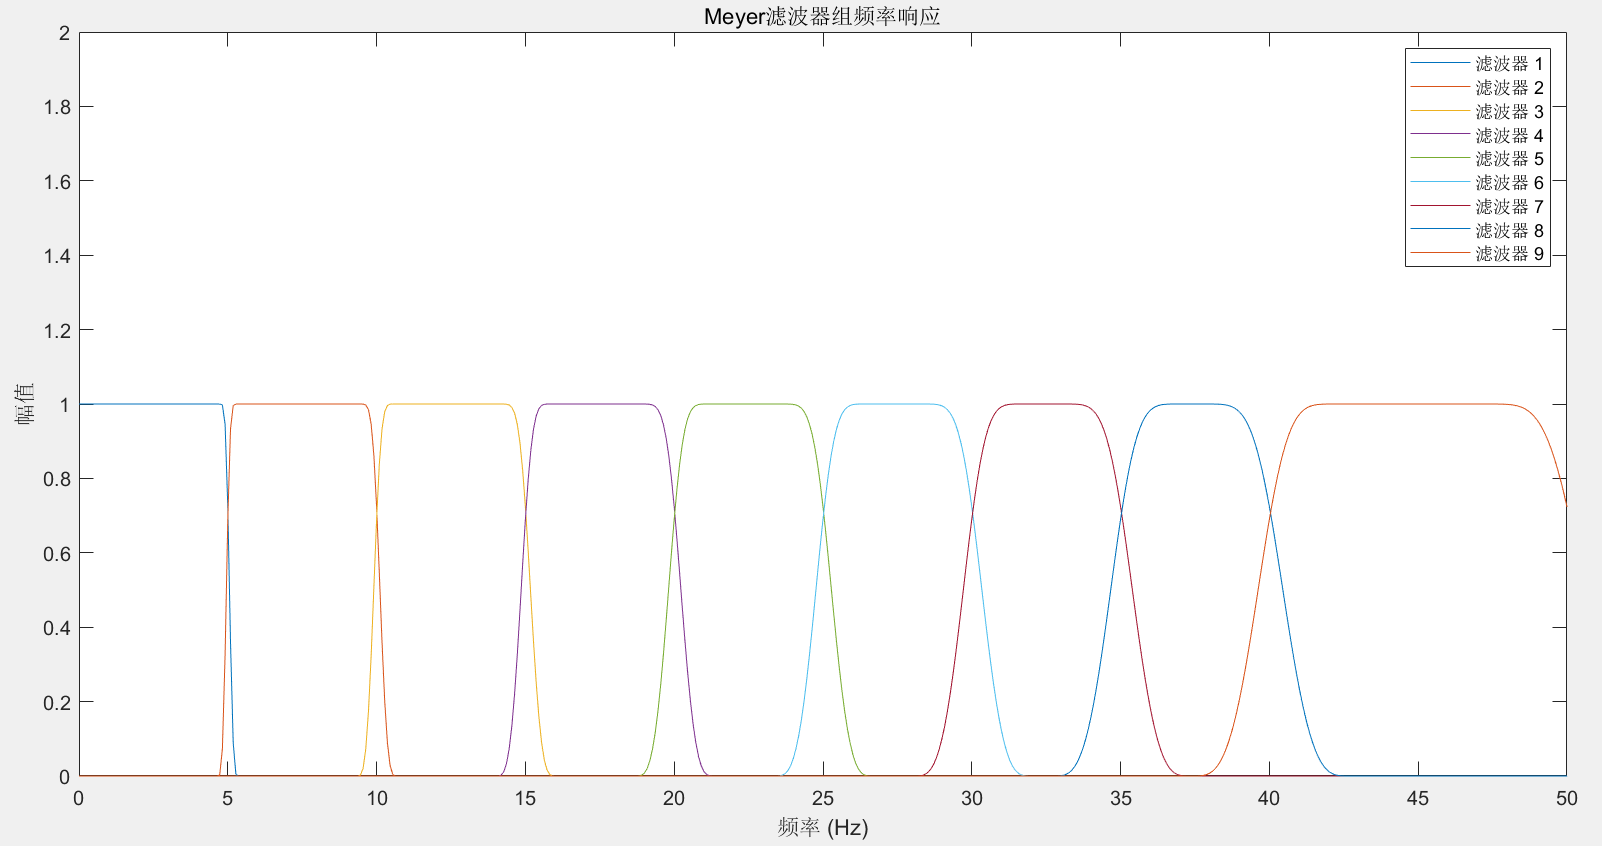Click the yellow curve's flat top near 12 Hz

436,404
